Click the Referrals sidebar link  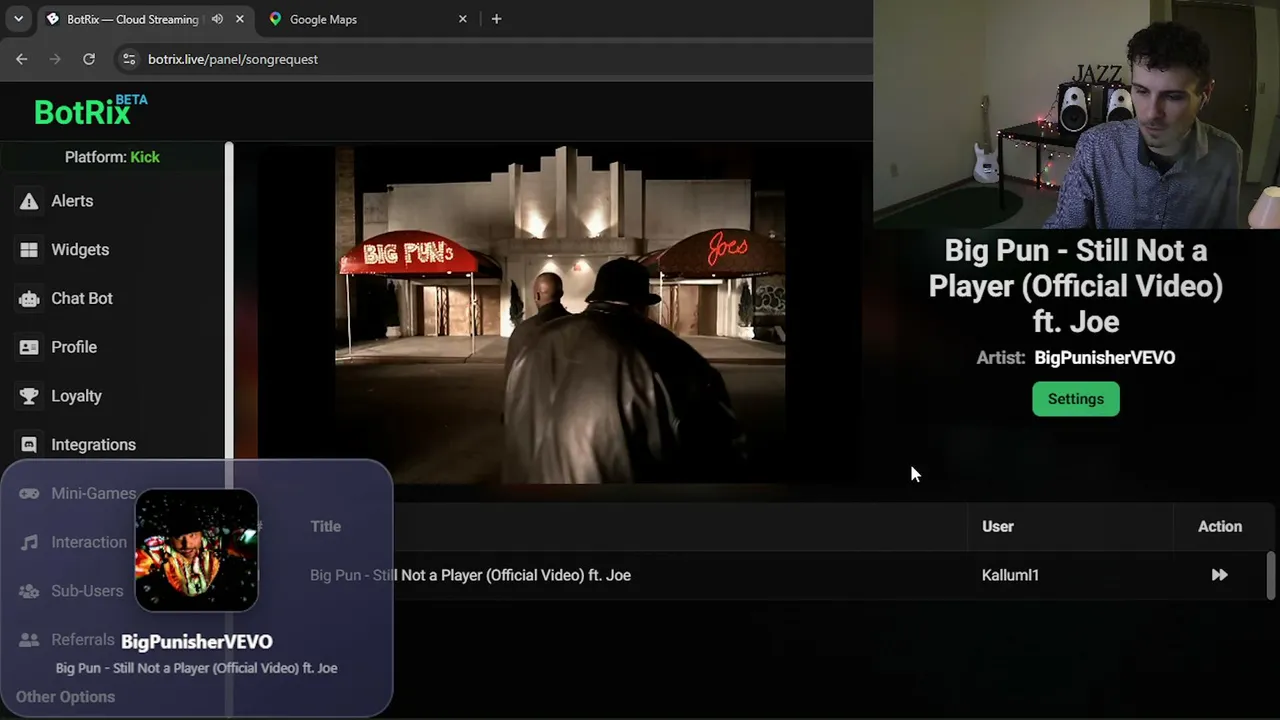[83, 640]
